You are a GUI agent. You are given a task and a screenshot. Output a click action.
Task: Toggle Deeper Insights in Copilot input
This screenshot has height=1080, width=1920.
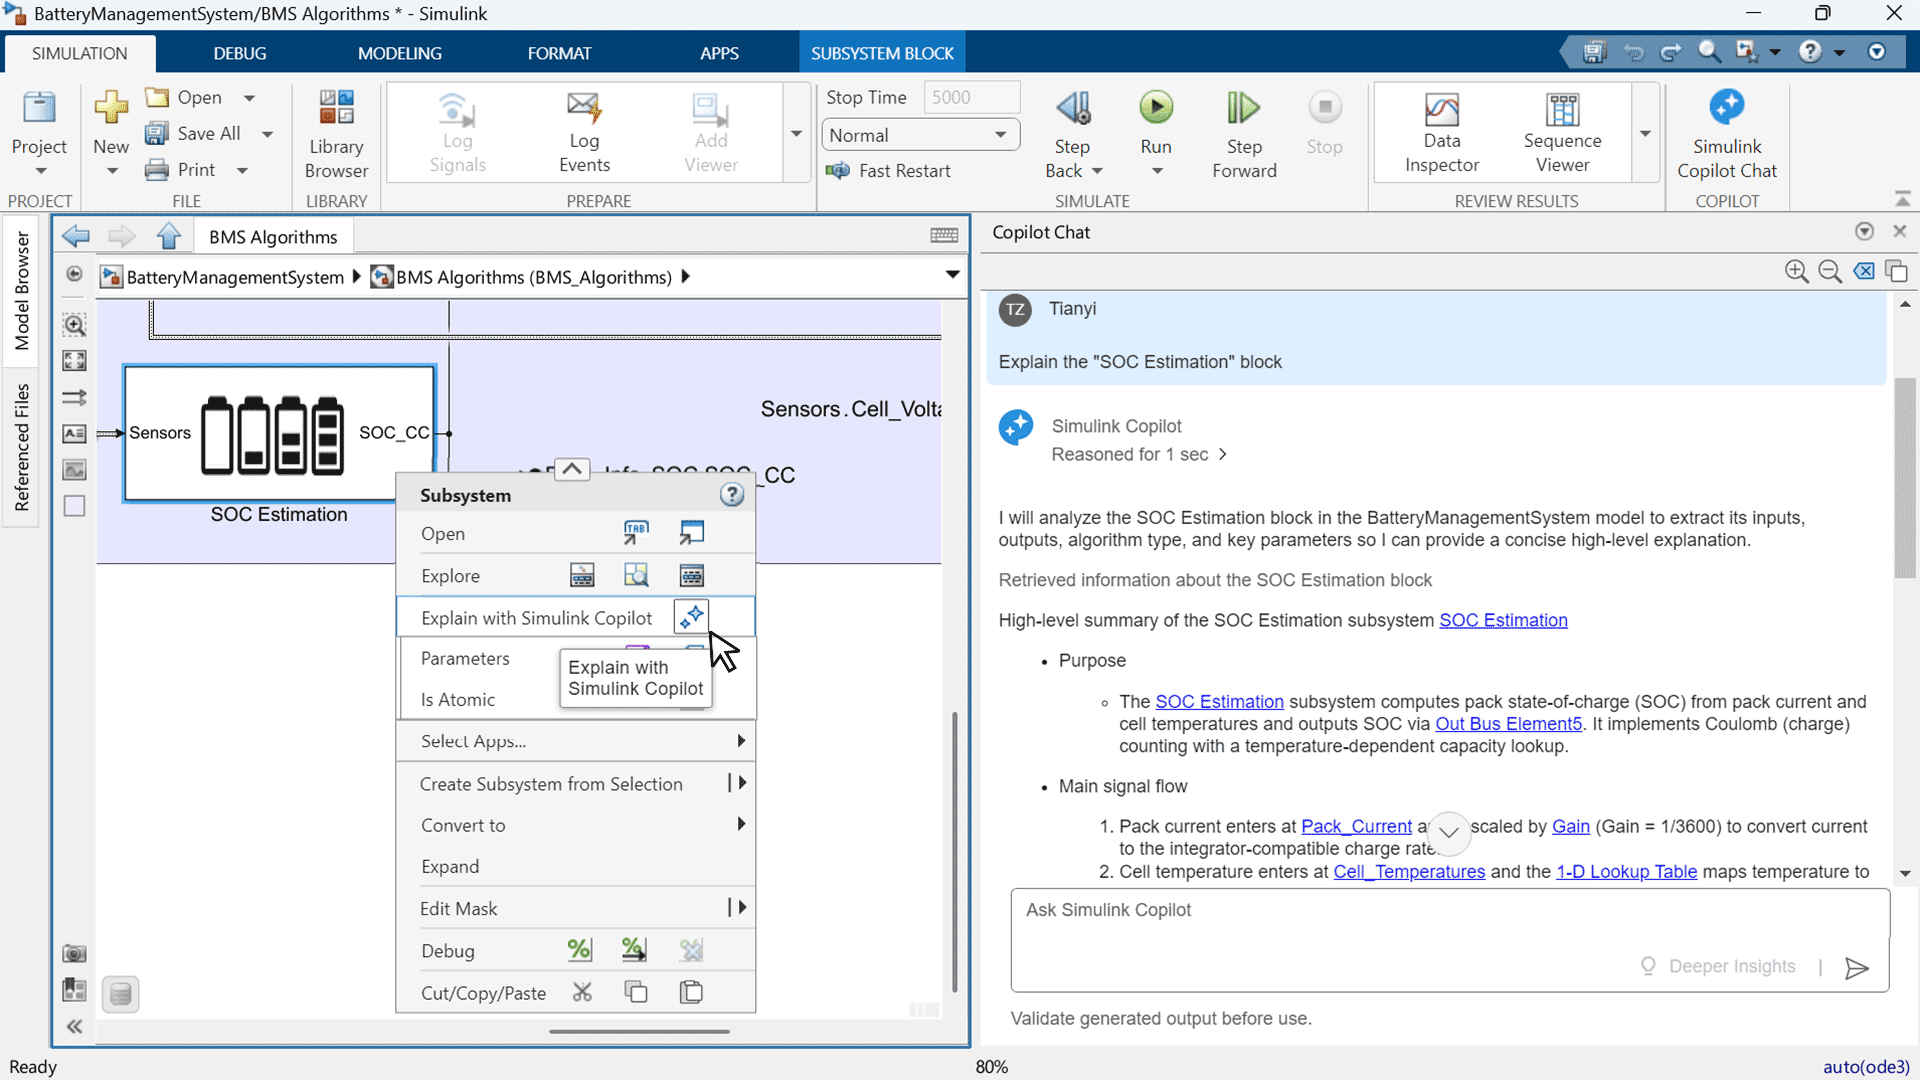pos(1719,966)
